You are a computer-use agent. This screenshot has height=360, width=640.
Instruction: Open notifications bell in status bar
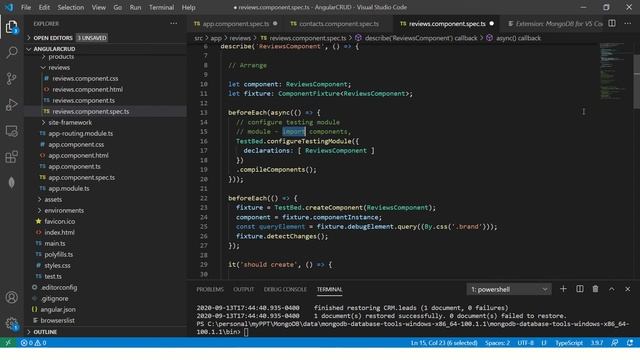click(x=630, y=343)
